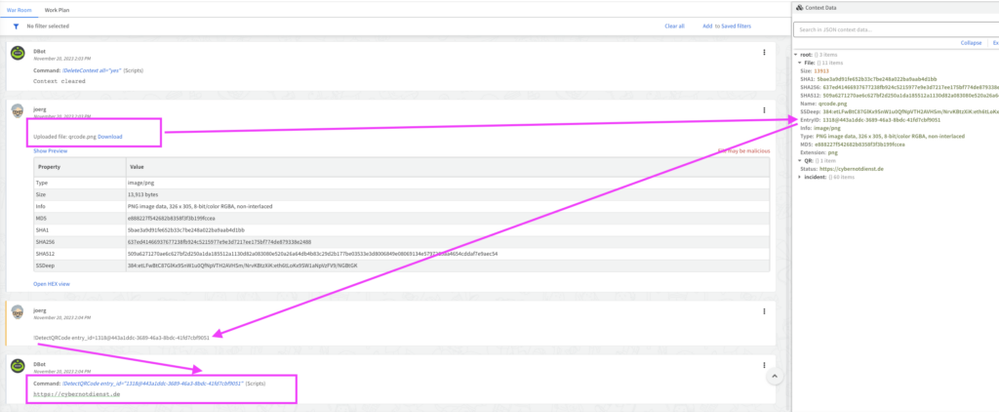Click the No filter selected text
The height and width of the screenshot is (412, 999).
48,26
